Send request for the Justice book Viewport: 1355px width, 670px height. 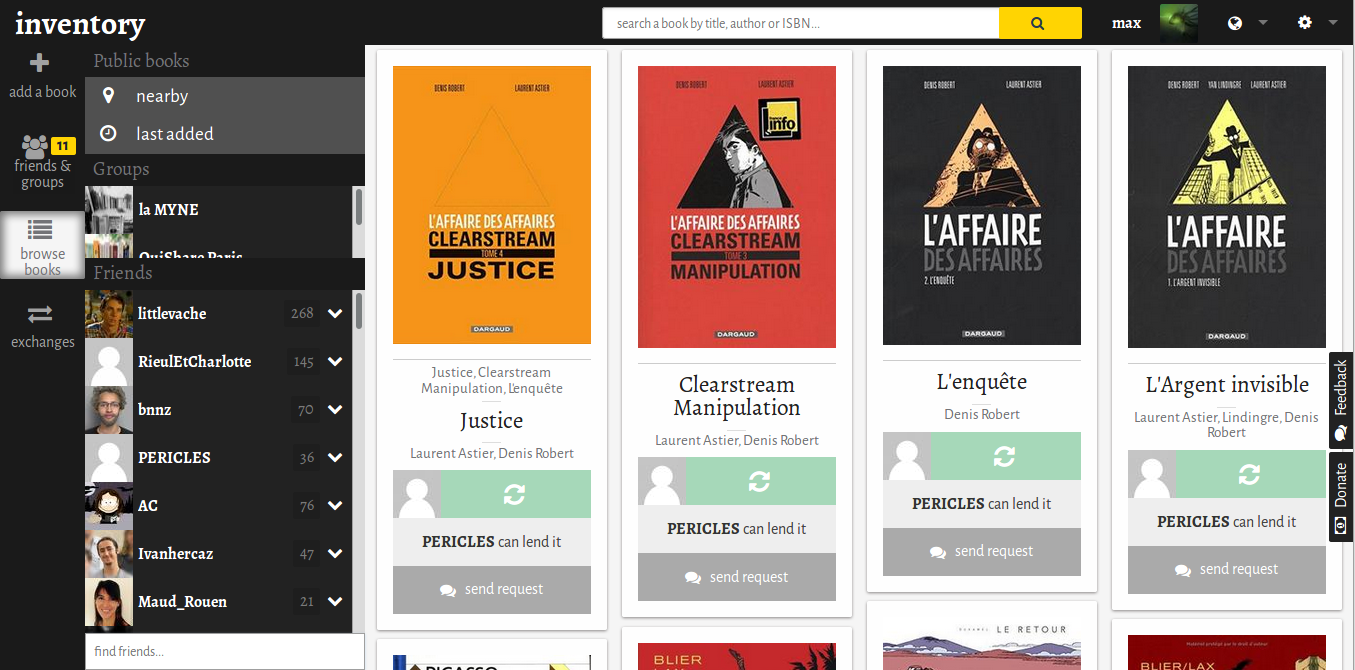[492, 590]
